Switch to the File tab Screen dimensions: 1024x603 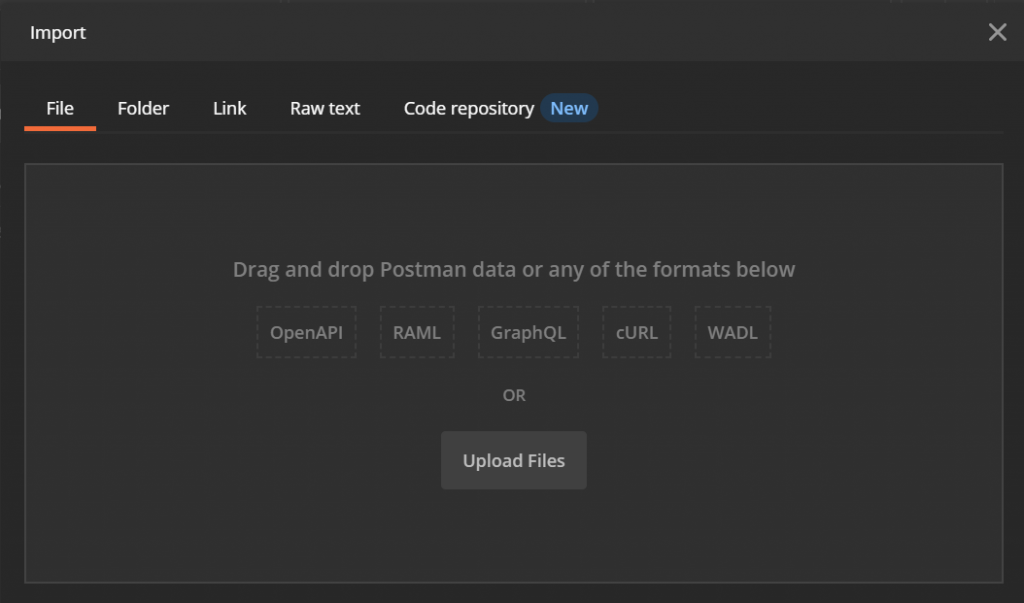[60, 108]
